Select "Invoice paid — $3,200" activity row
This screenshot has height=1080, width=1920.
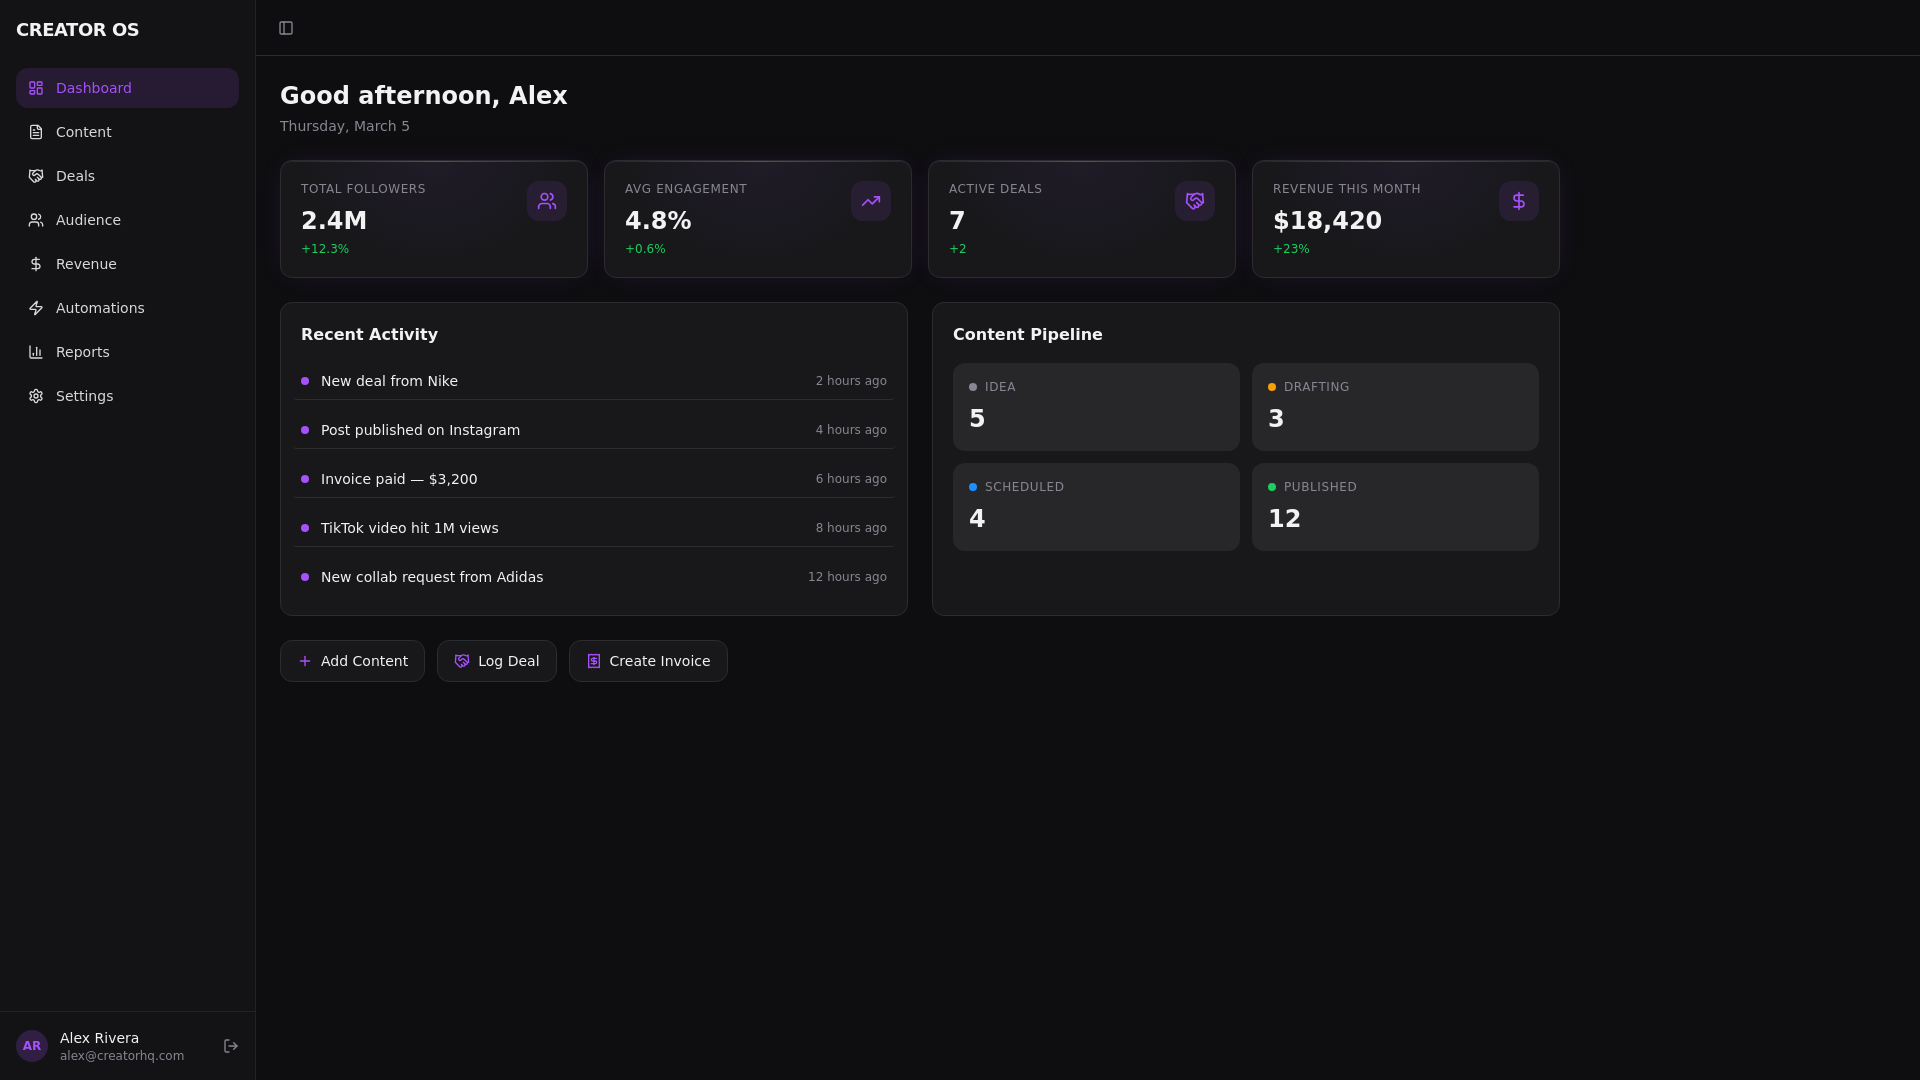click(x=594, y=479)
